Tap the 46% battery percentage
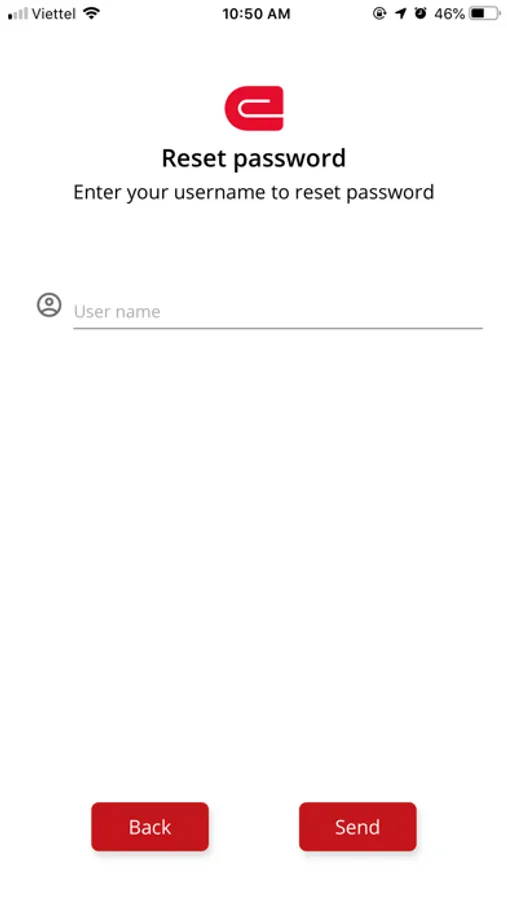The height and width of the screenshot is (900, 507). 450,14
